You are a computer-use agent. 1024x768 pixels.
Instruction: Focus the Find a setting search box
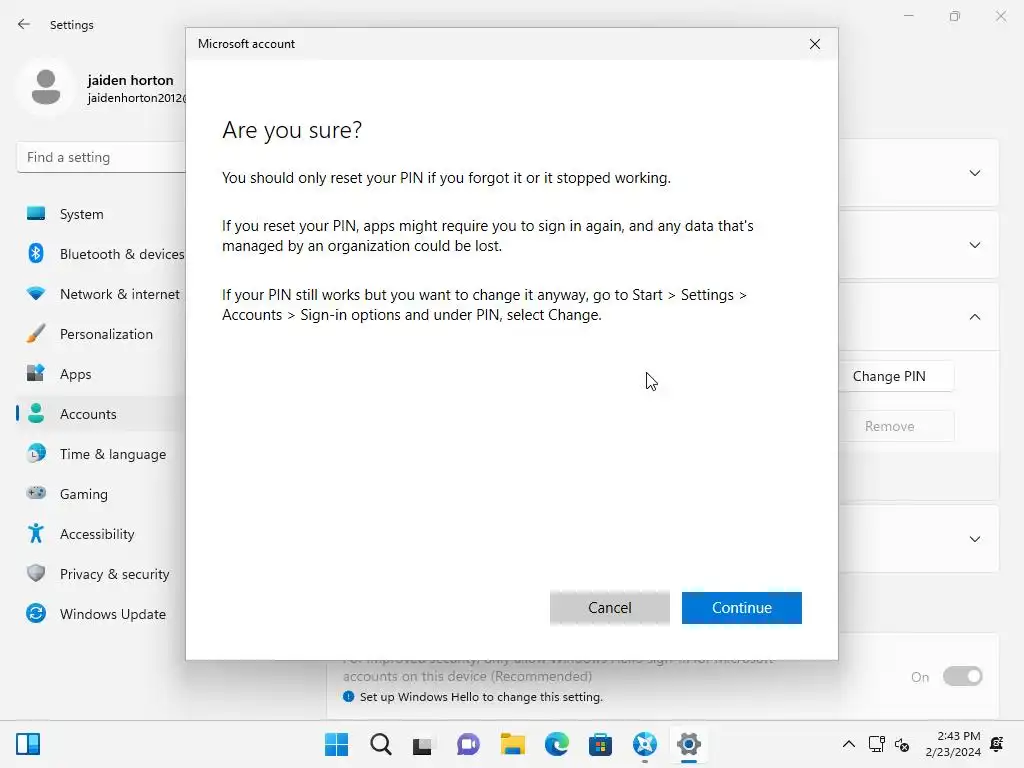coord(101,157)
